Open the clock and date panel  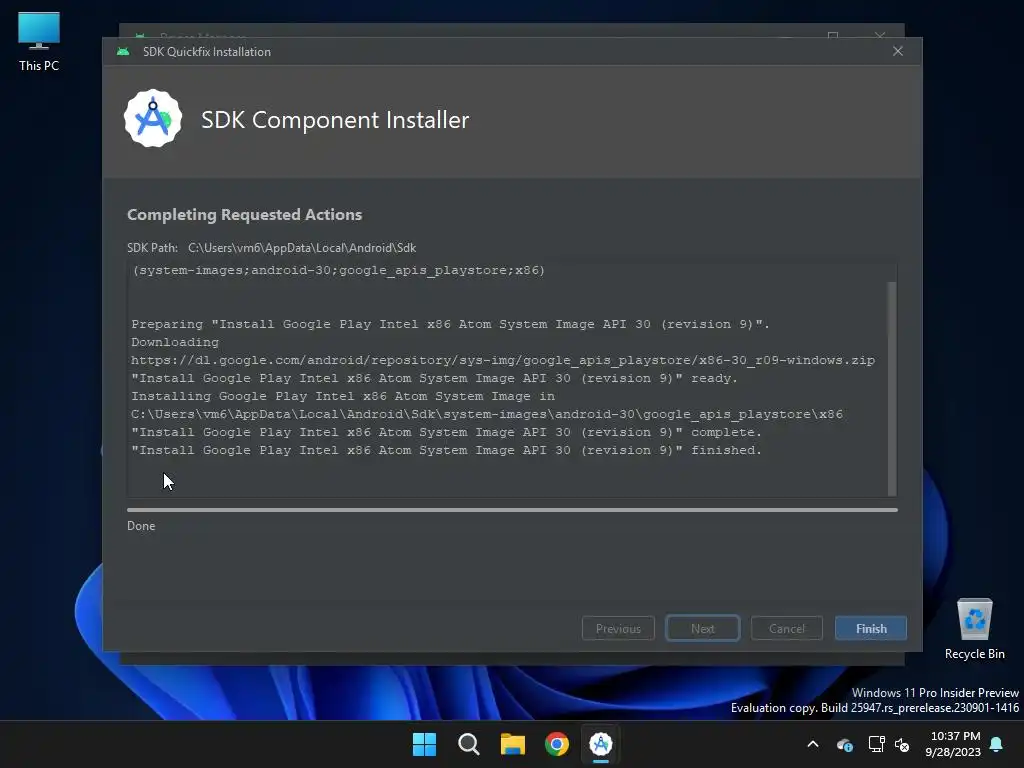tap(953, 744)
